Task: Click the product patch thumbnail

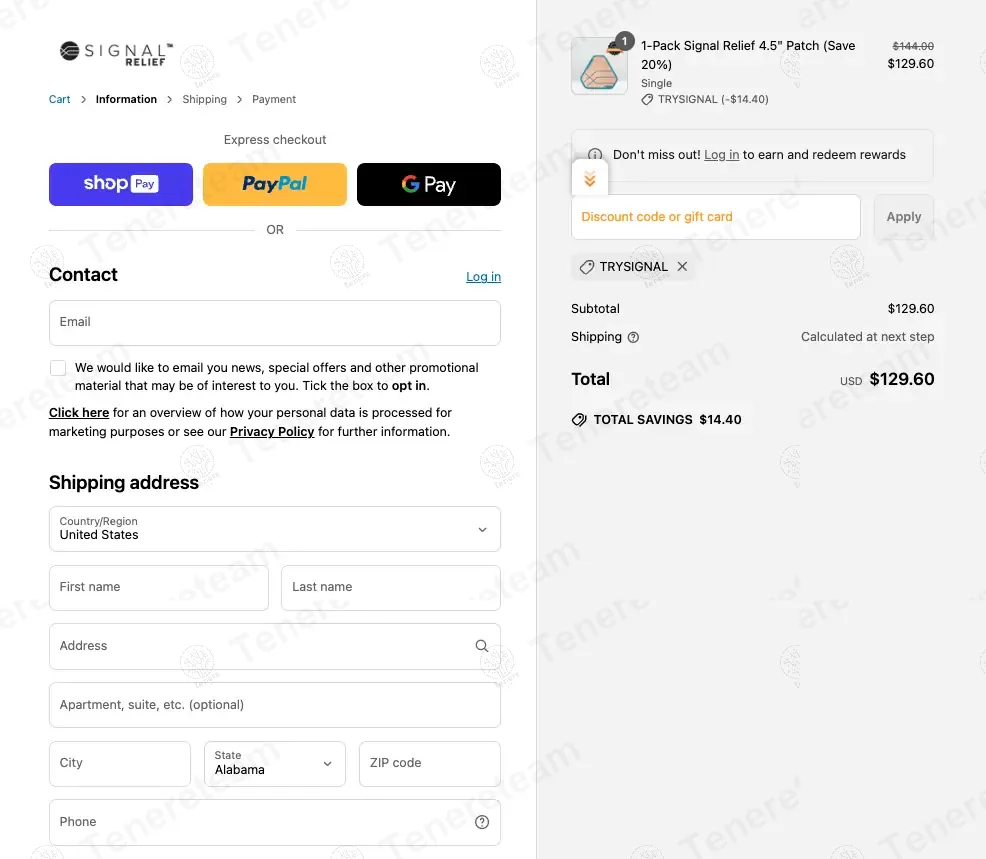Action: [x=599, y=66]
